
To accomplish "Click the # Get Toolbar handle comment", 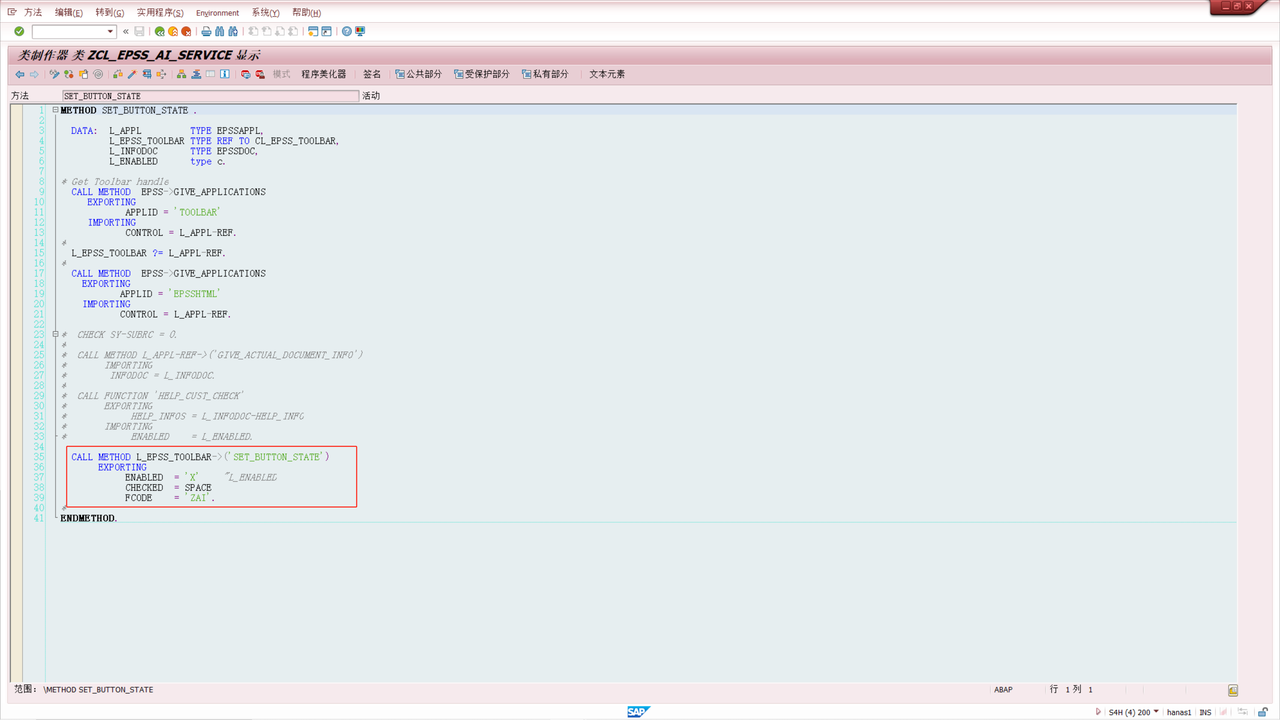I will tap(115, 182).
